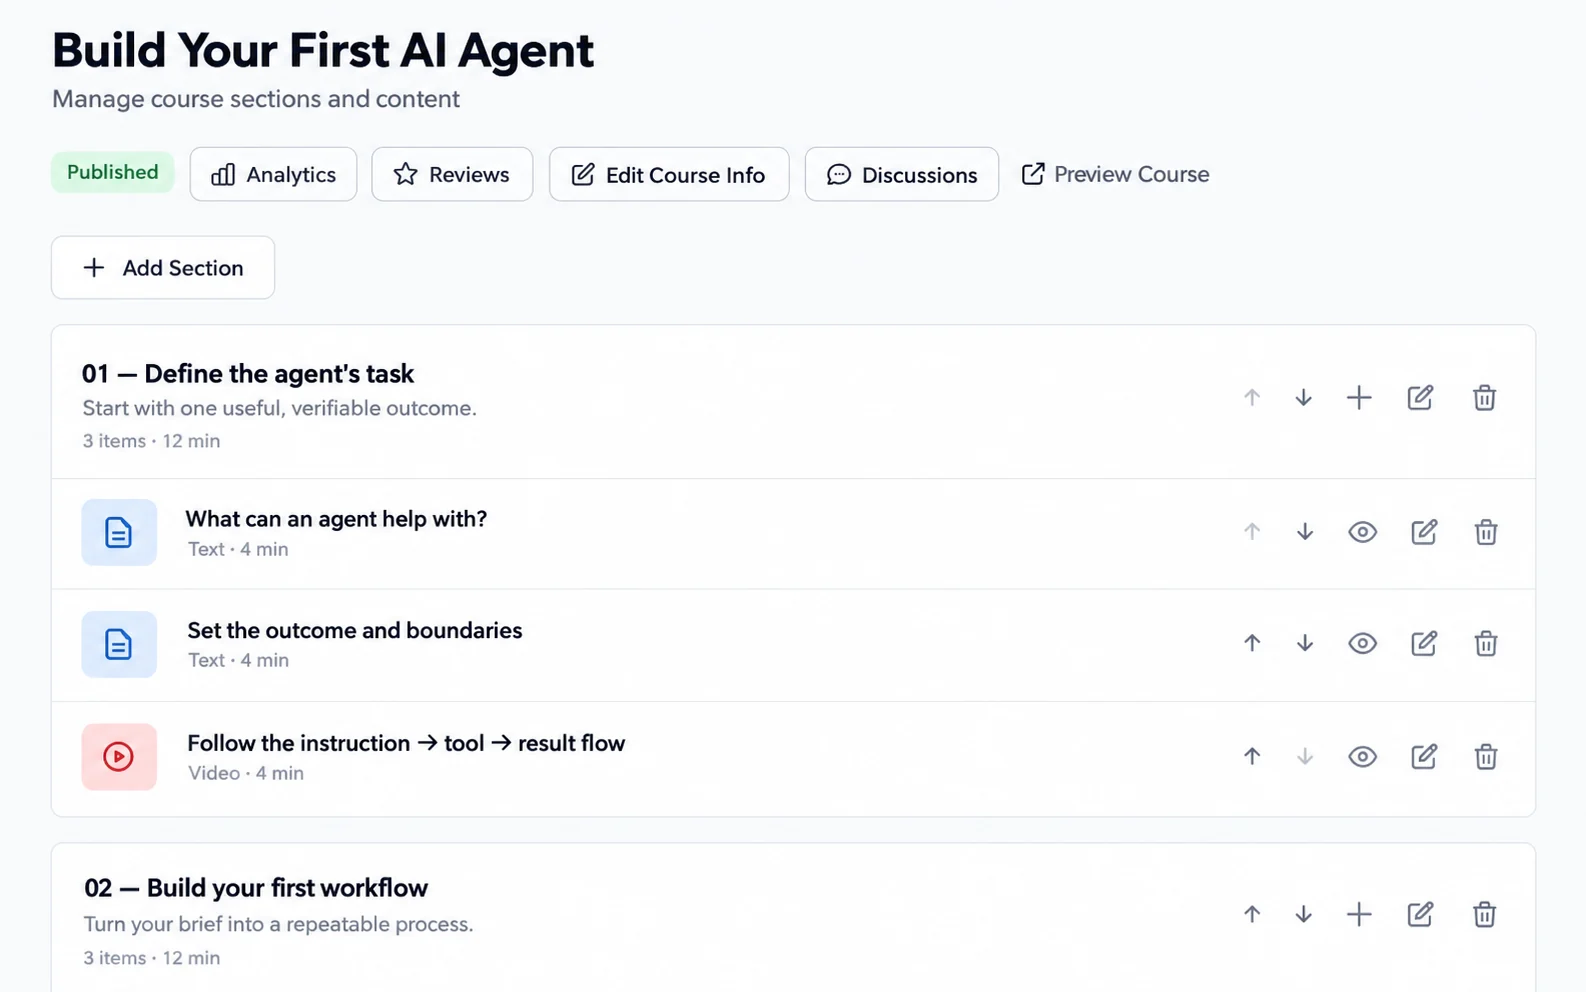The width and height of the screenshot is (1586, 992).
Task: Move section 02 Build your first workflow up
Action: (1252, 914)
